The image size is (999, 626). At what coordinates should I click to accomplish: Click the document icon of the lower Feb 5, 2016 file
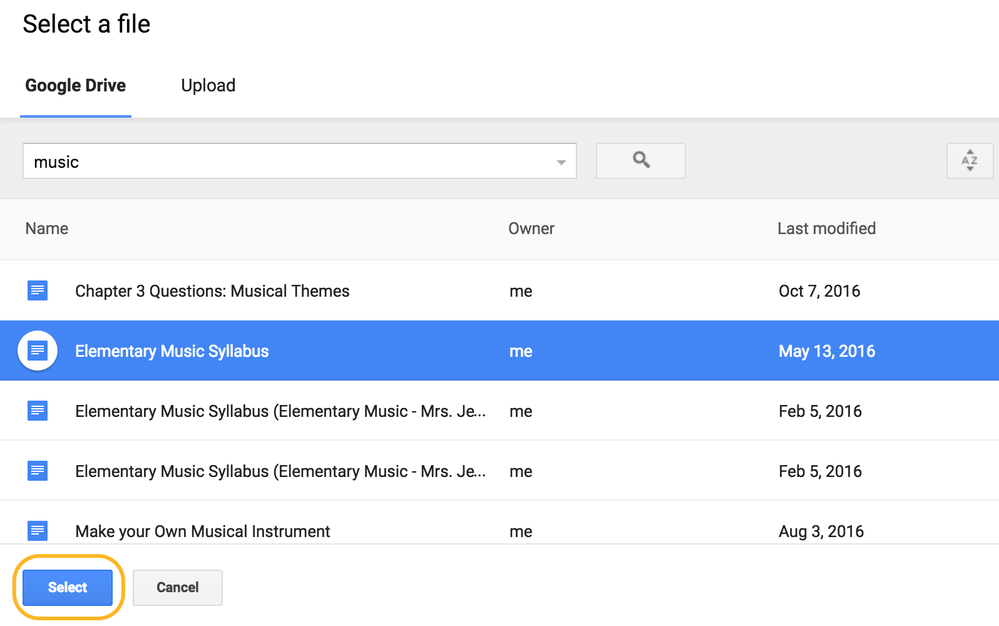click(x=38, y=471)
